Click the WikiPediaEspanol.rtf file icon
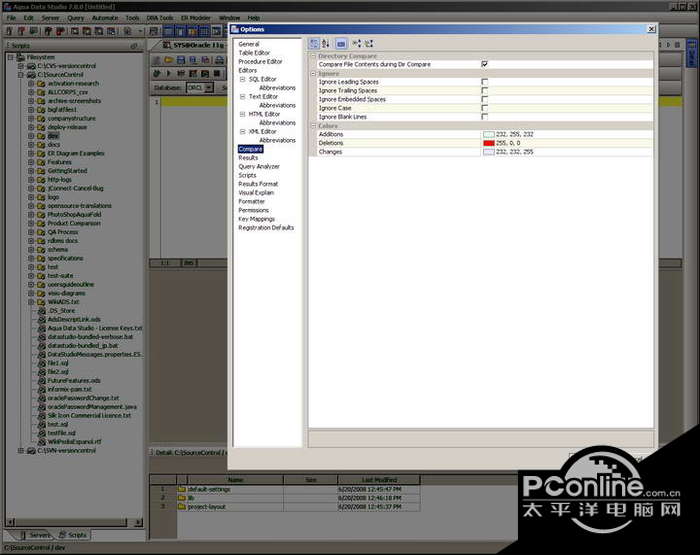This screenshot has height=555, width=700. [42, 442]
